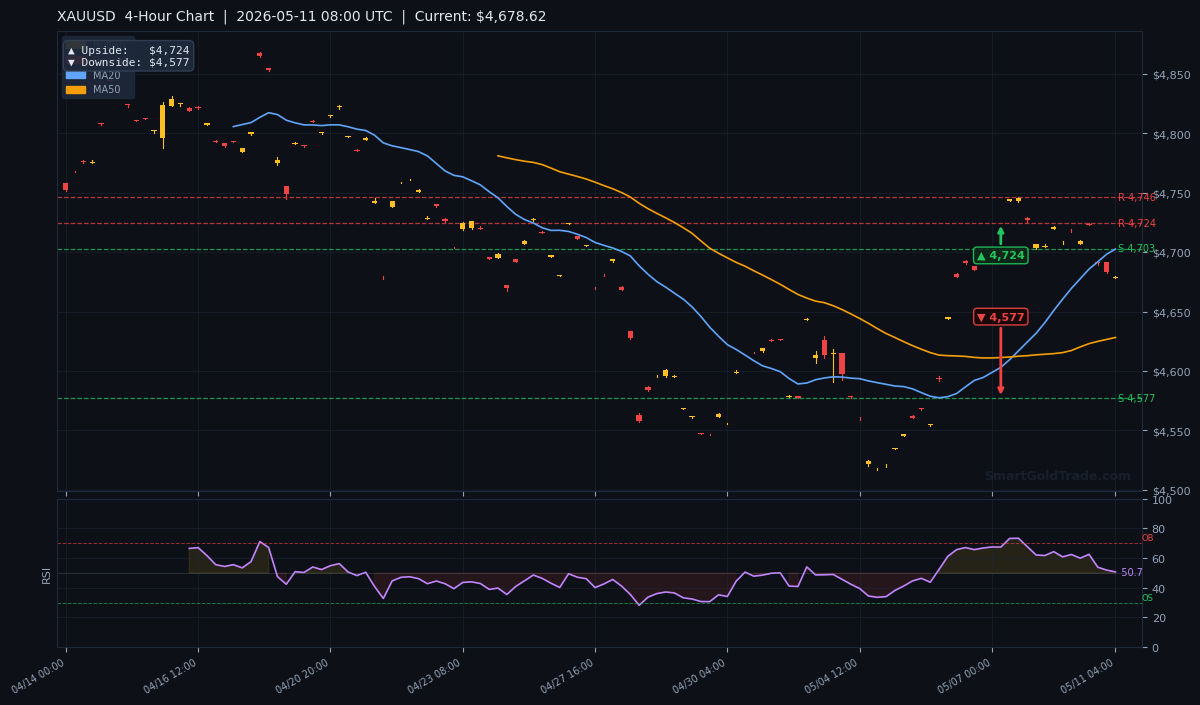
Task: Click the 0 tick on RSI axis
Action: click(1156, 648)
